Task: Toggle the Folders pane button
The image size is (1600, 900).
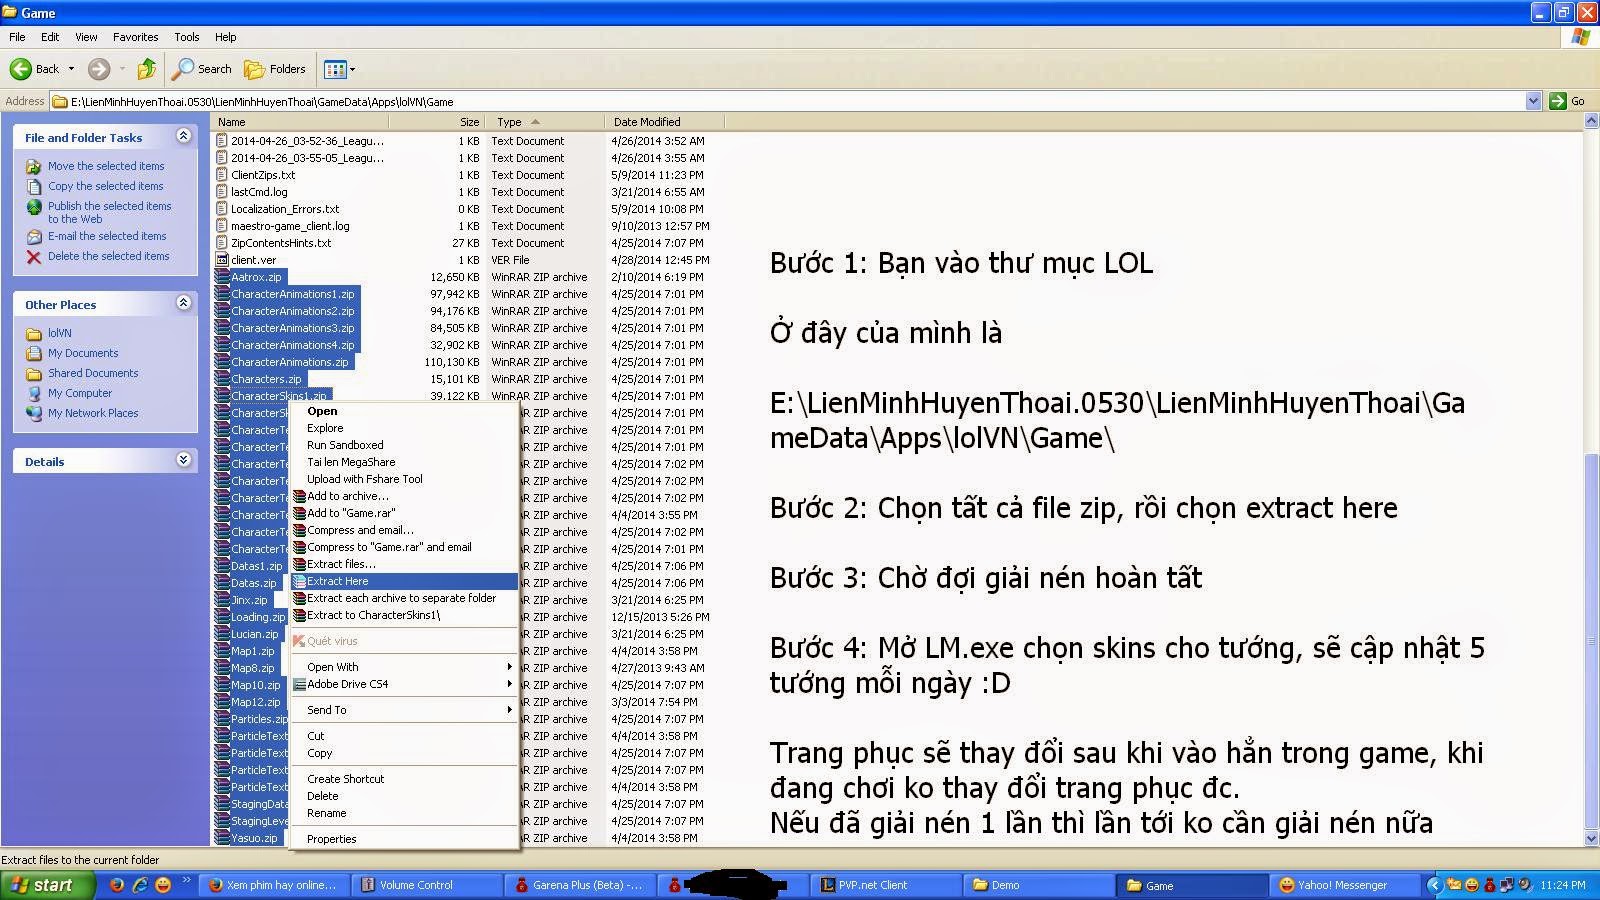Action: pos(276,69)
